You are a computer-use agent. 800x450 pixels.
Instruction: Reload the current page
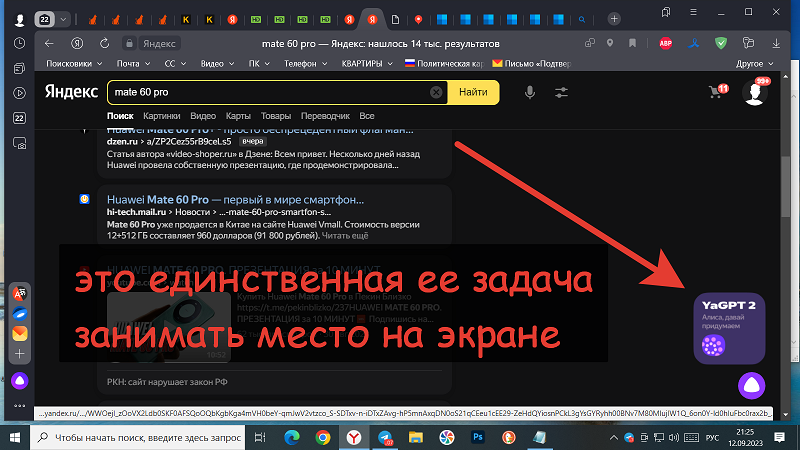(x=105, y=44)
